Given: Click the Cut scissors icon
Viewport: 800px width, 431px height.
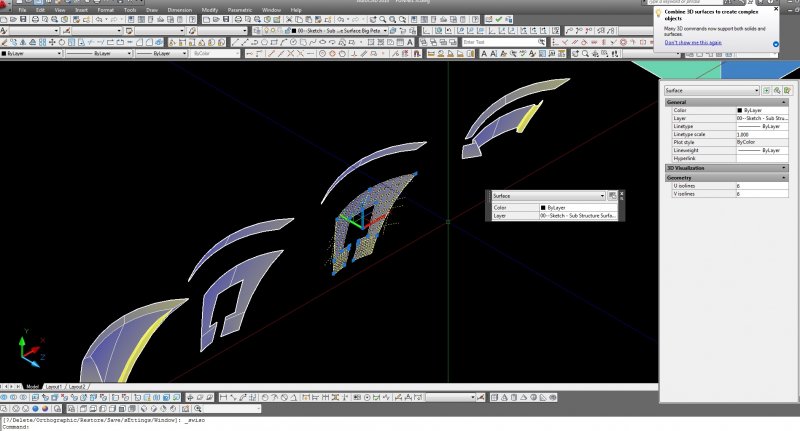Looking at the screenshot, I should (288, 19).
